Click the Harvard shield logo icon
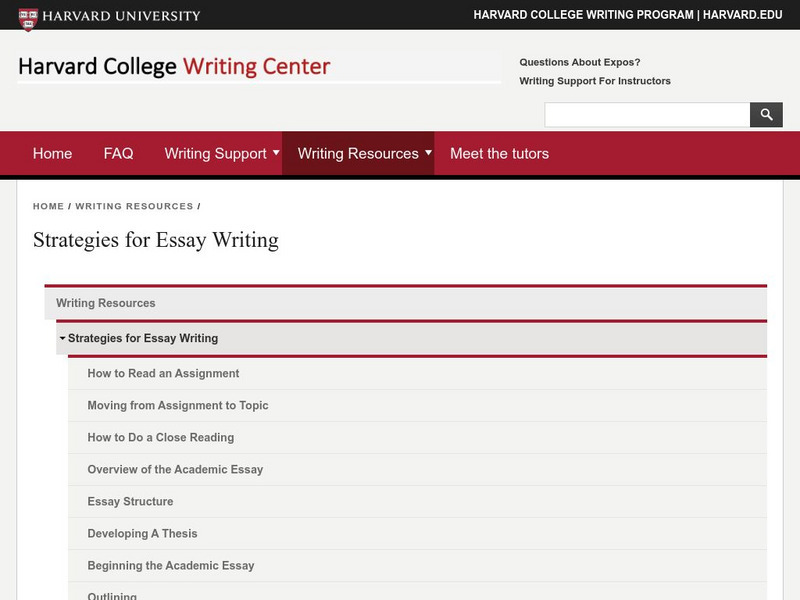The width and height of the screenshot is (800, 600). (27, 16)
